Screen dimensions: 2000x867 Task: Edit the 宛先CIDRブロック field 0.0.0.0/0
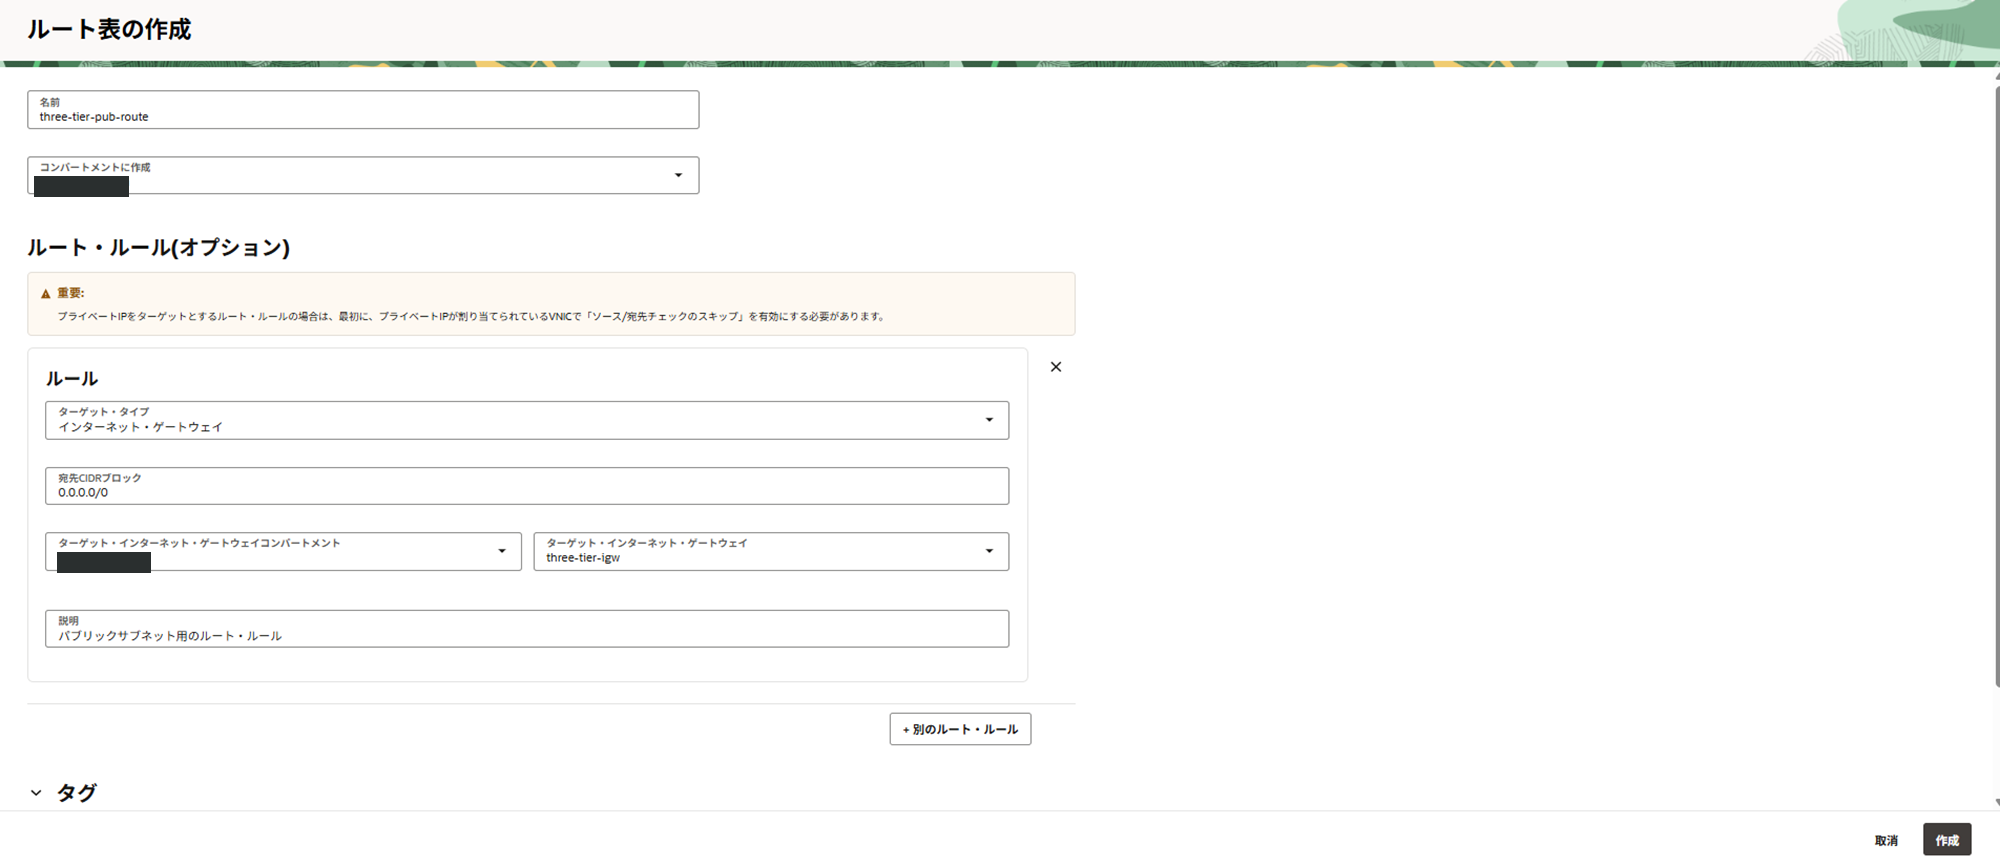click(x=527, y=486)
